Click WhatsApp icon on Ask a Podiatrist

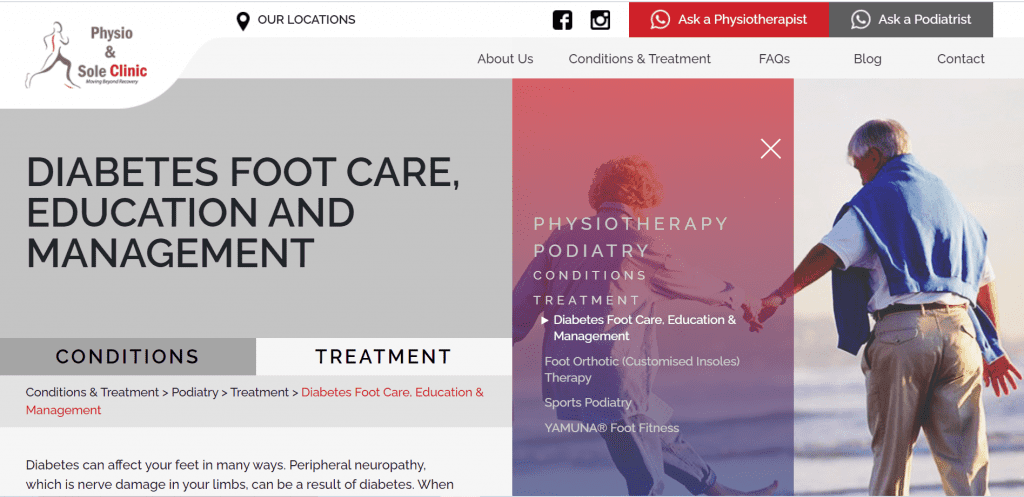[860, 20]
